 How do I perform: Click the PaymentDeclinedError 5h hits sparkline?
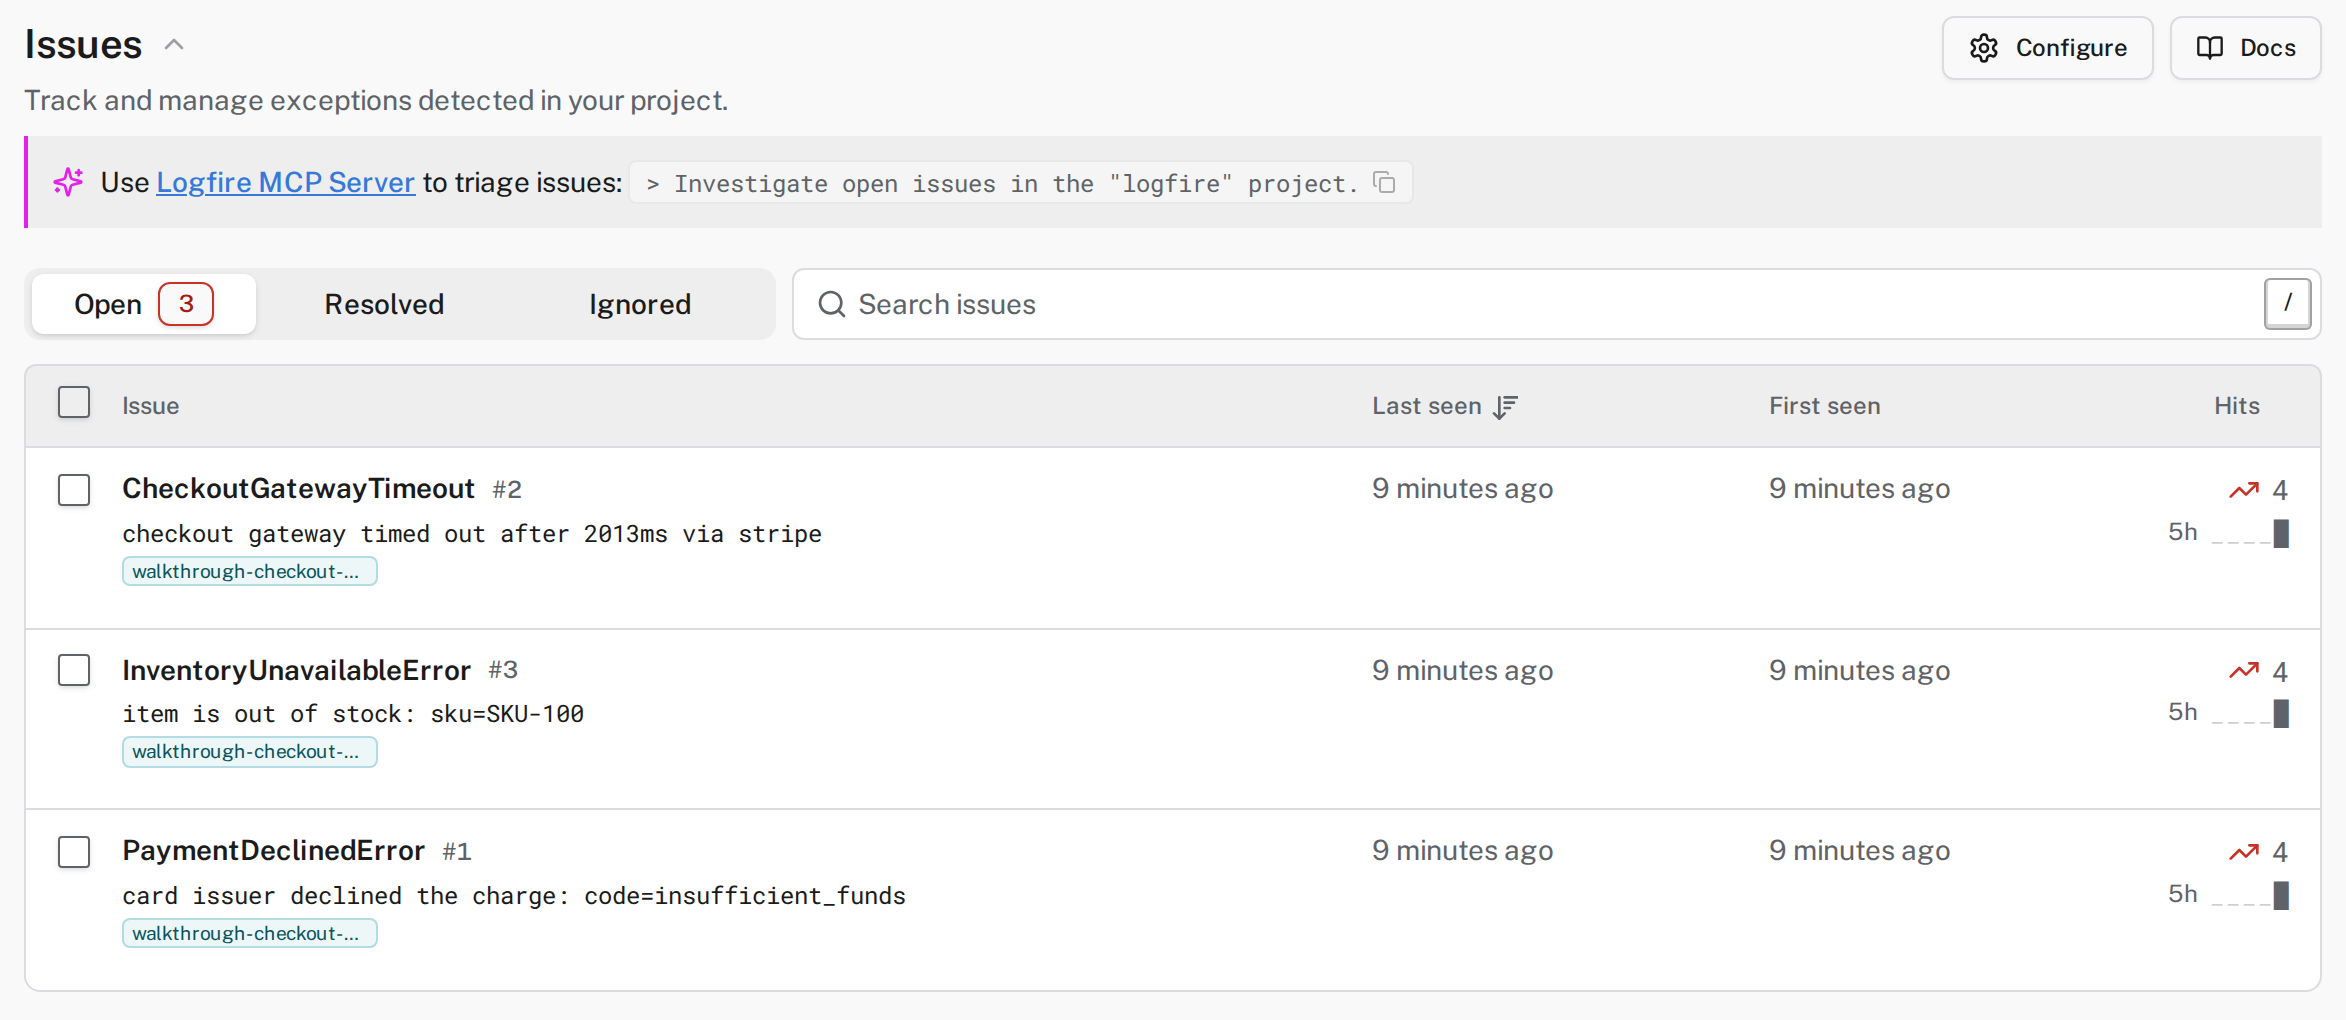click(x=2250, y=895)
